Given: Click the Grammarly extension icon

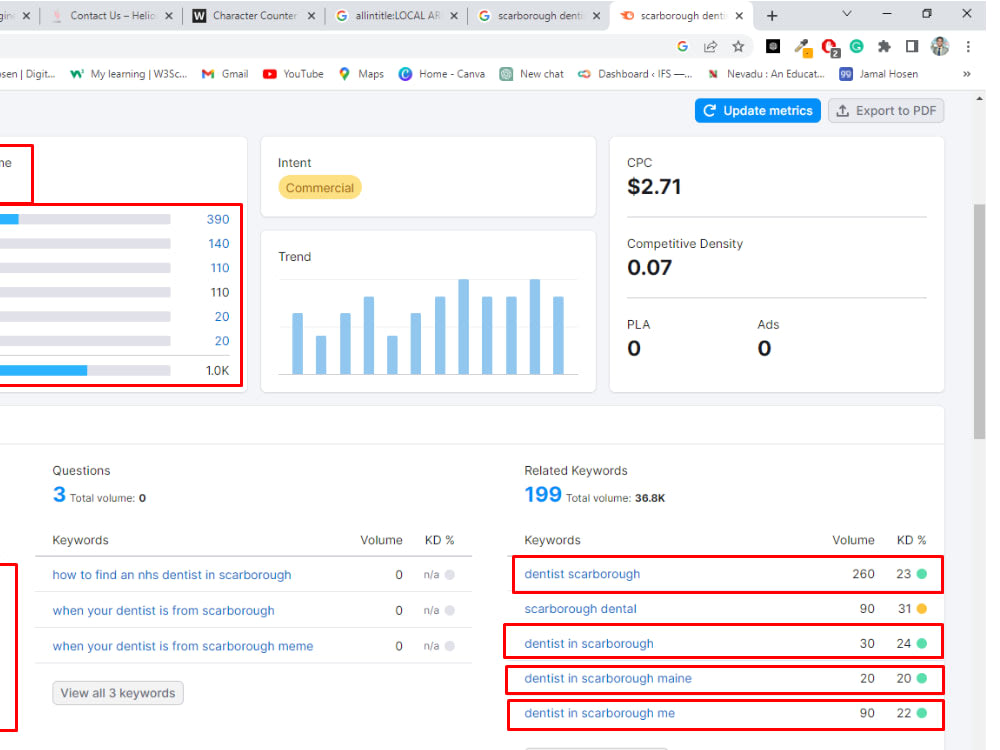Looking at the screenshot, I should (x=857, y=46).
